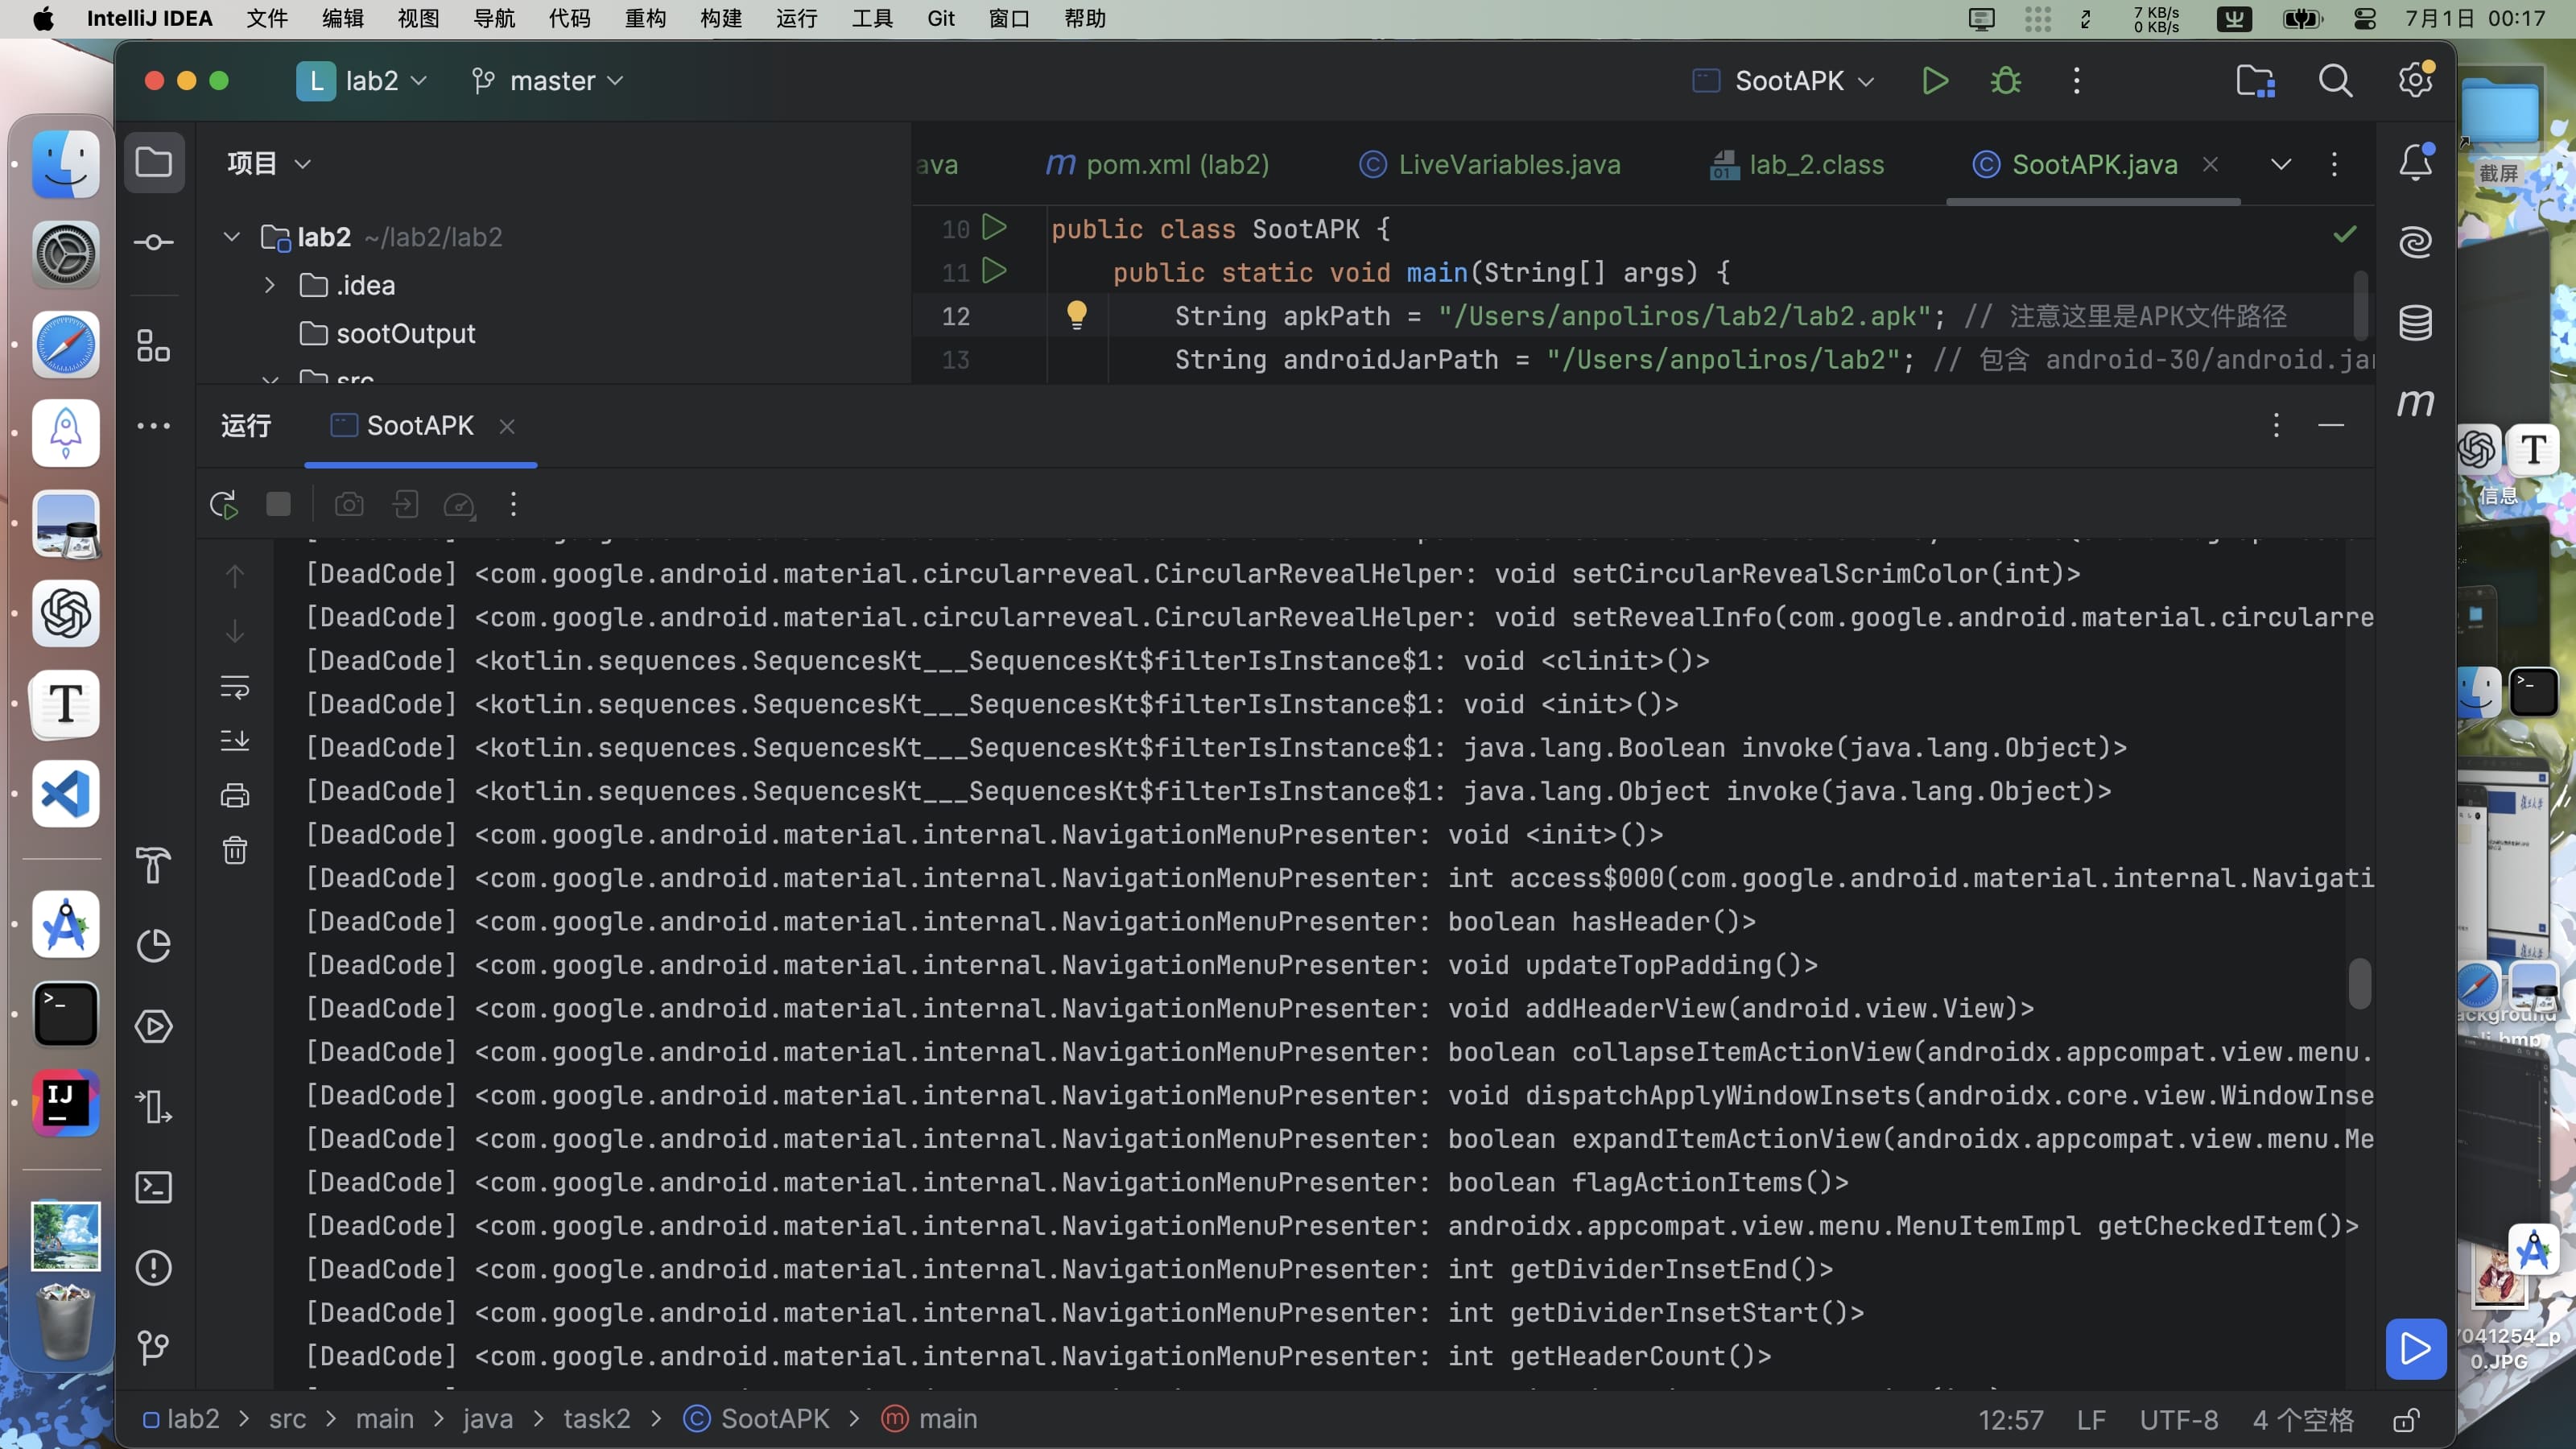
Task: Toggle scroll to end of console
Action: pyautogui.click(x=235, y=741)
